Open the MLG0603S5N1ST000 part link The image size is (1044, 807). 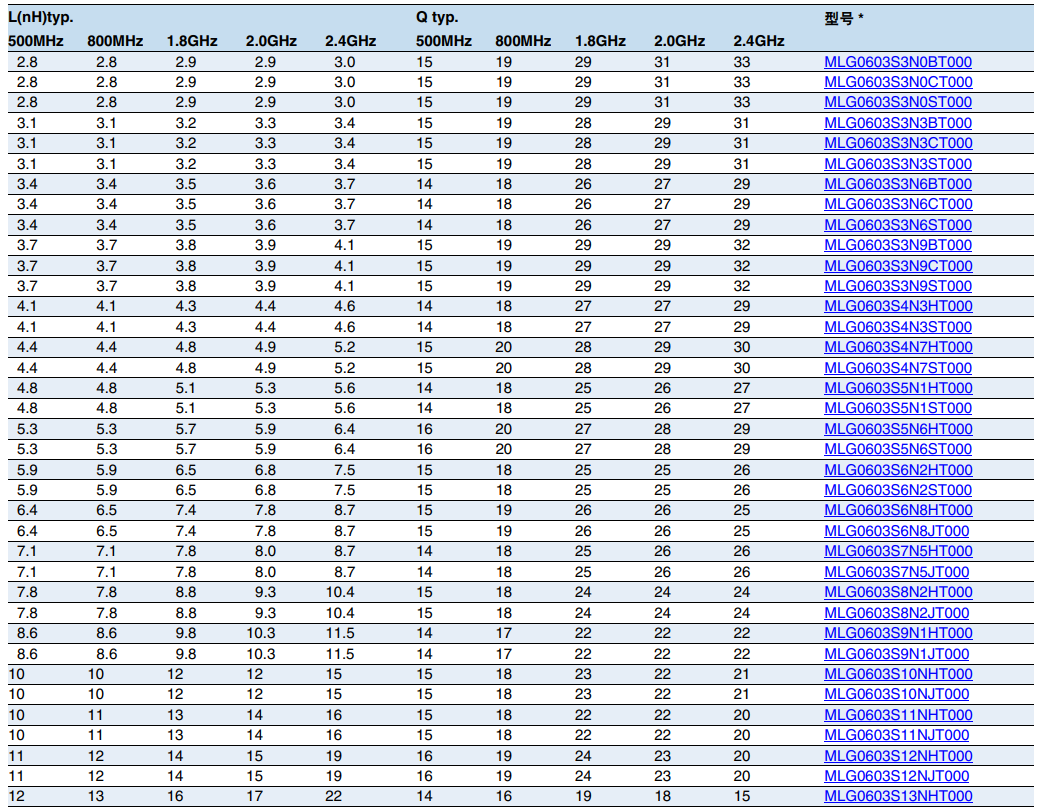tap(898, 408)
